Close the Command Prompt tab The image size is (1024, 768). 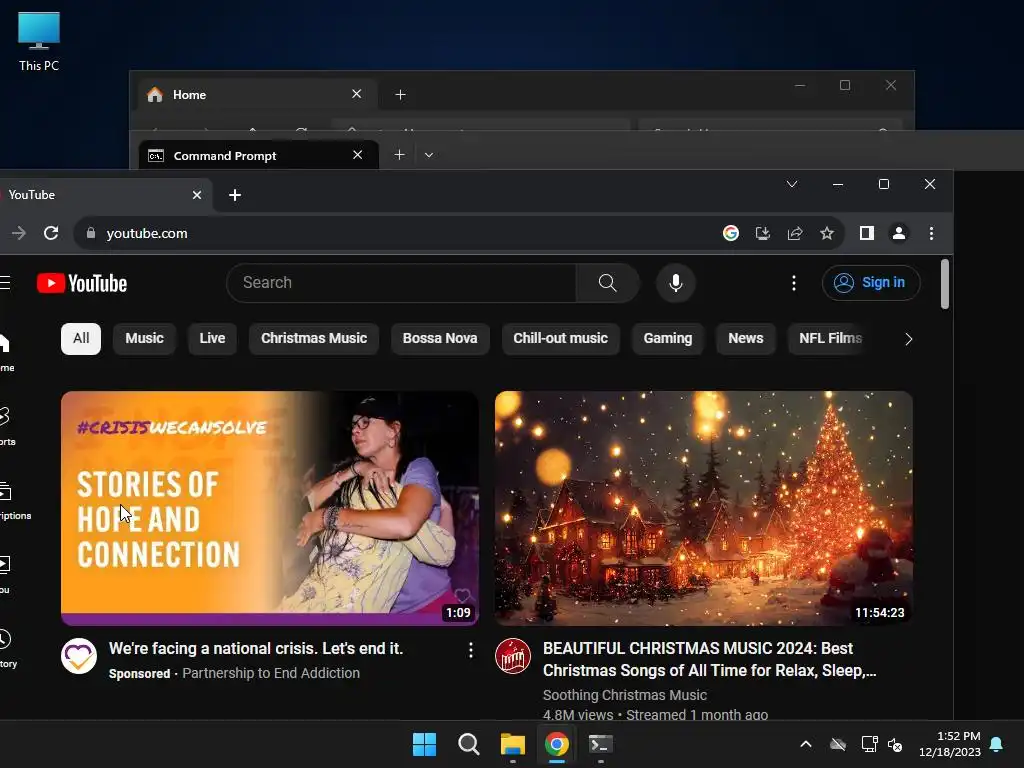(x=357, y=155)
